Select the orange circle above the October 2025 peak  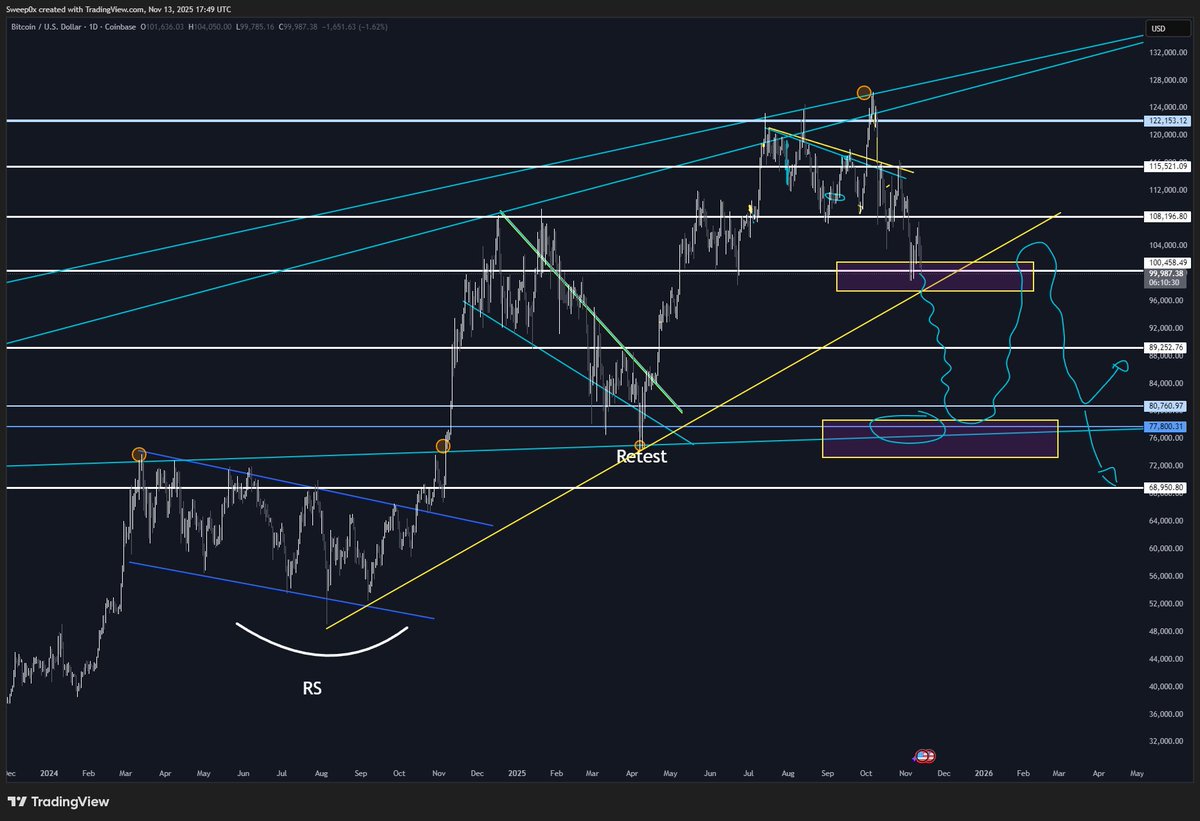[864, 92]
